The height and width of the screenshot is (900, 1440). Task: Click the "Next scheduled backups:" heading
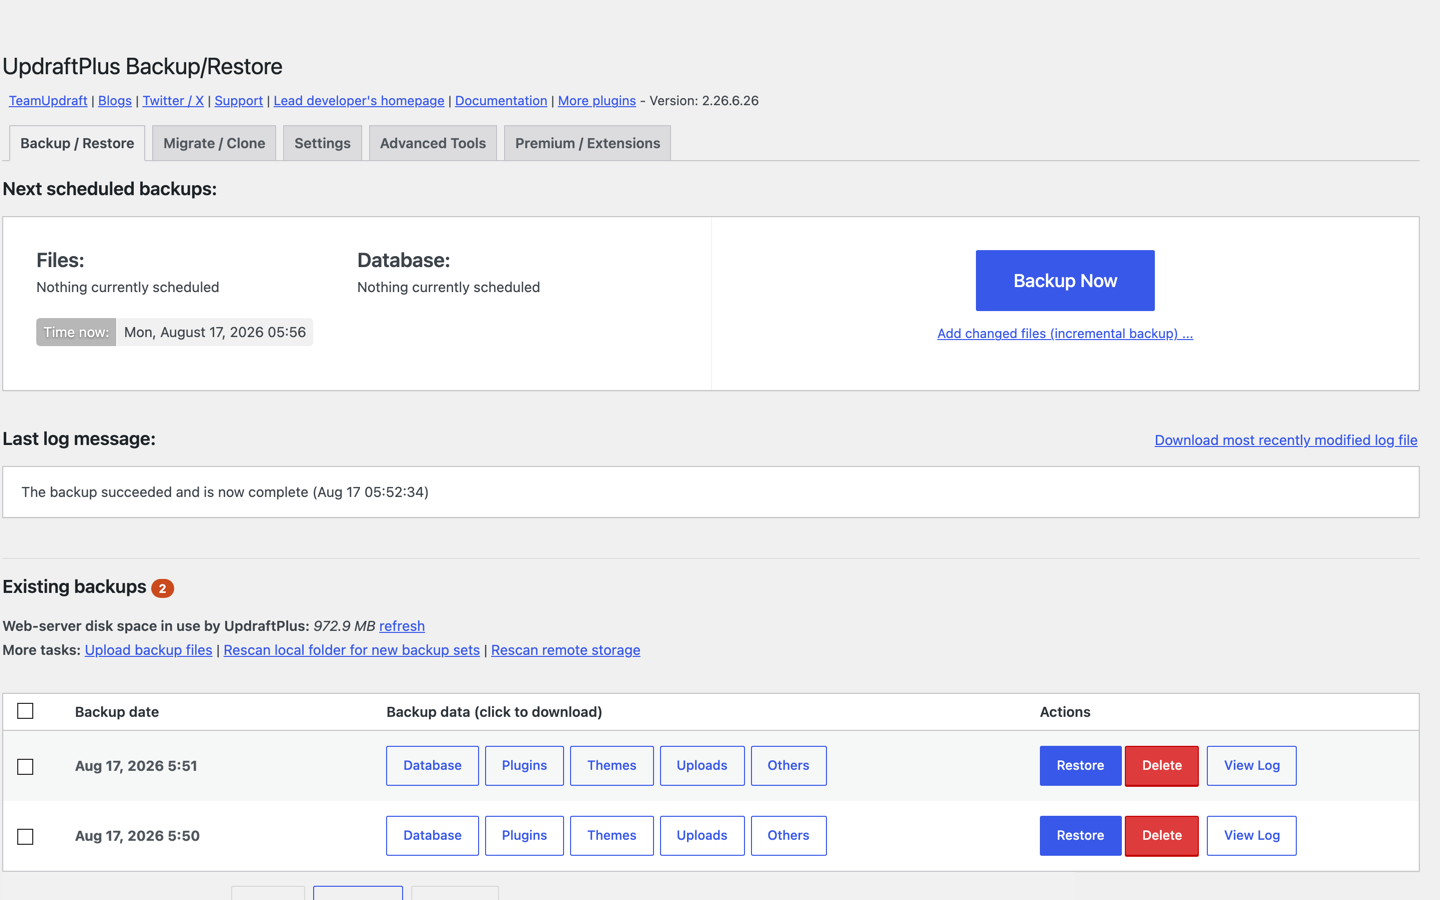[x=110, y=189]
